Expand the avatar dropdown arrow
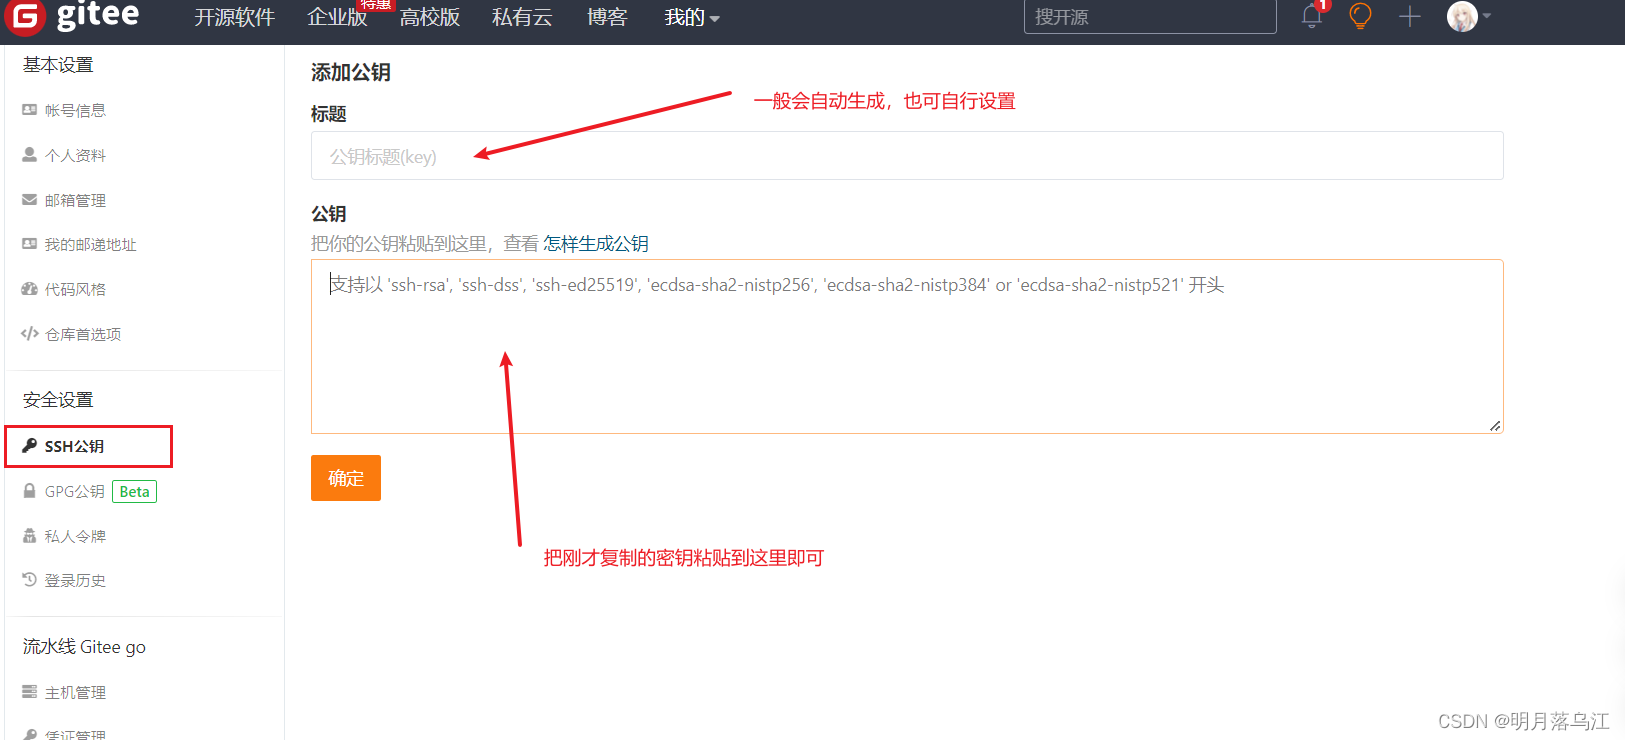The height and width of the screenshot is (740, 1625). coord(1487,16)
